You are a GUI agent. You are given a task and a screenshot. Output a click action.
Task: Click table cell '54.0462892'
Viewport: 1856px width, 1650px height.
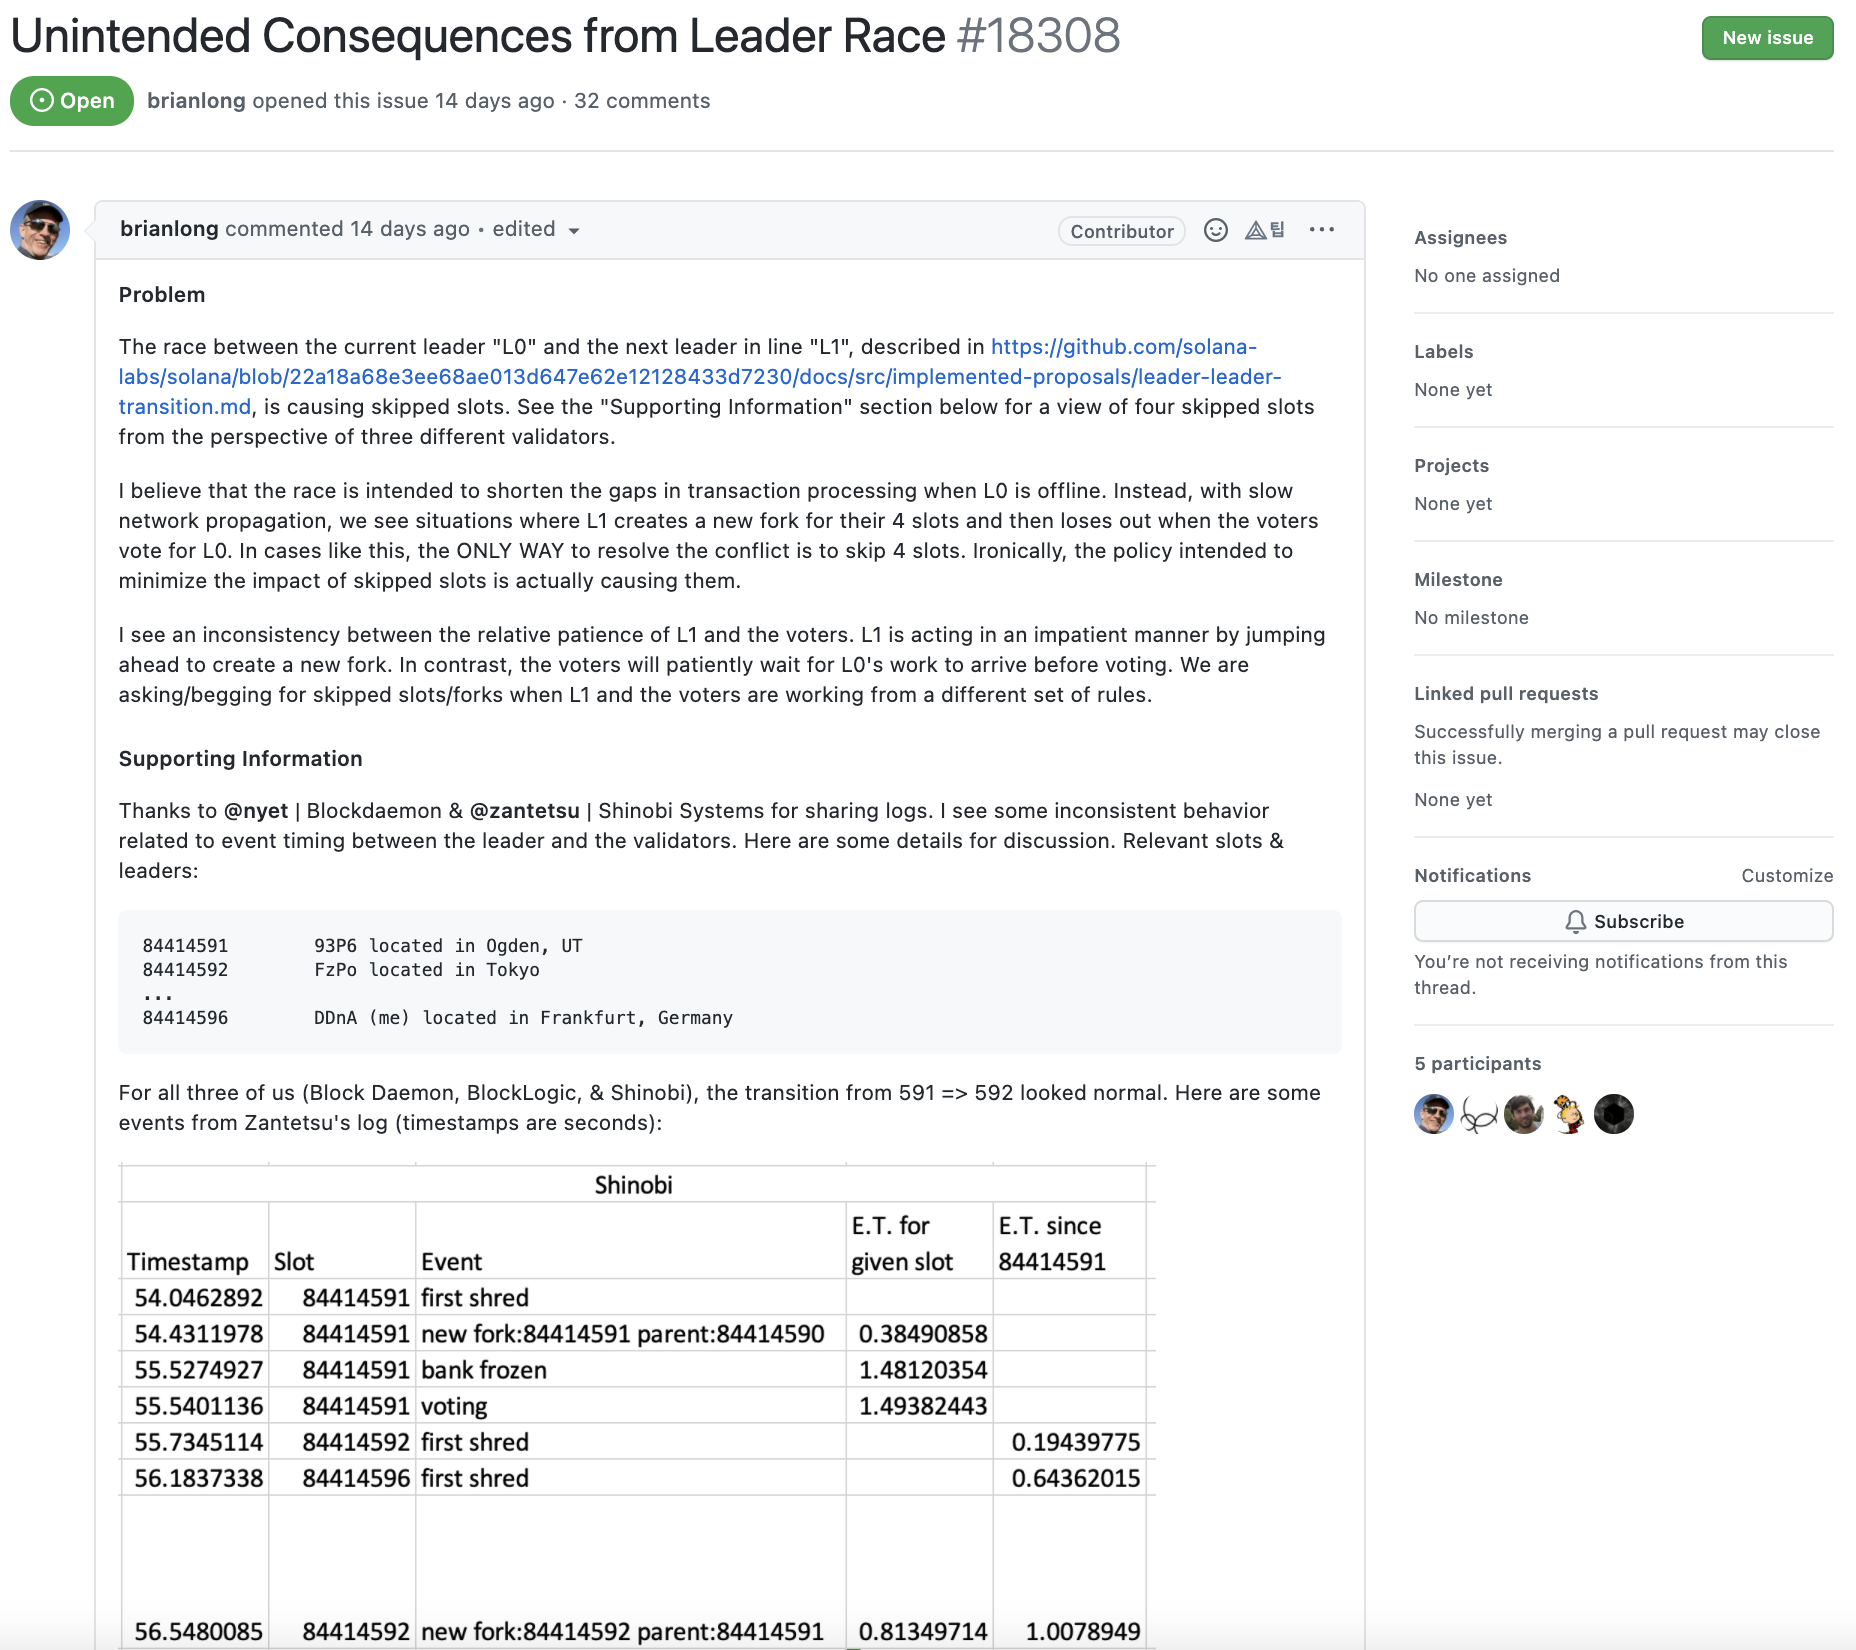pyautogui.click(x=199, y=1298)
